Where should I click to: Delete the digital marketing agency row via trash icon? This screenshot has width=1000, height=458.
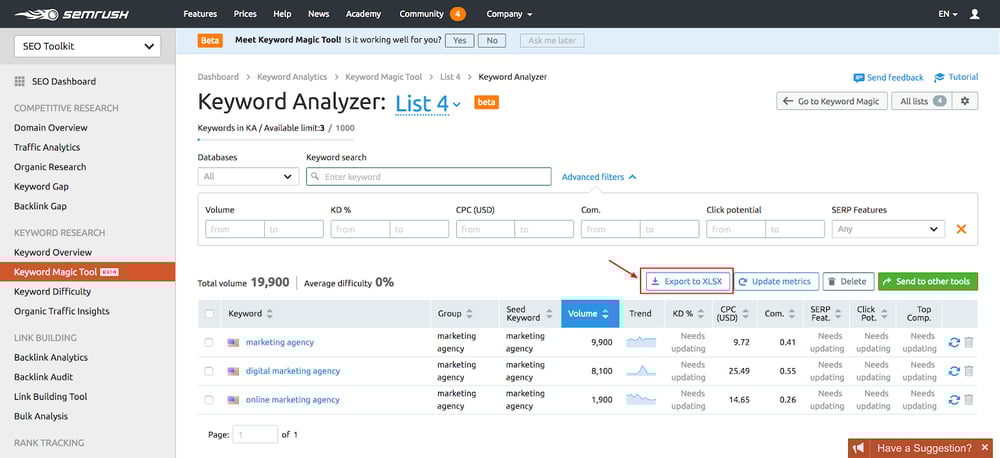coord(969,371)
